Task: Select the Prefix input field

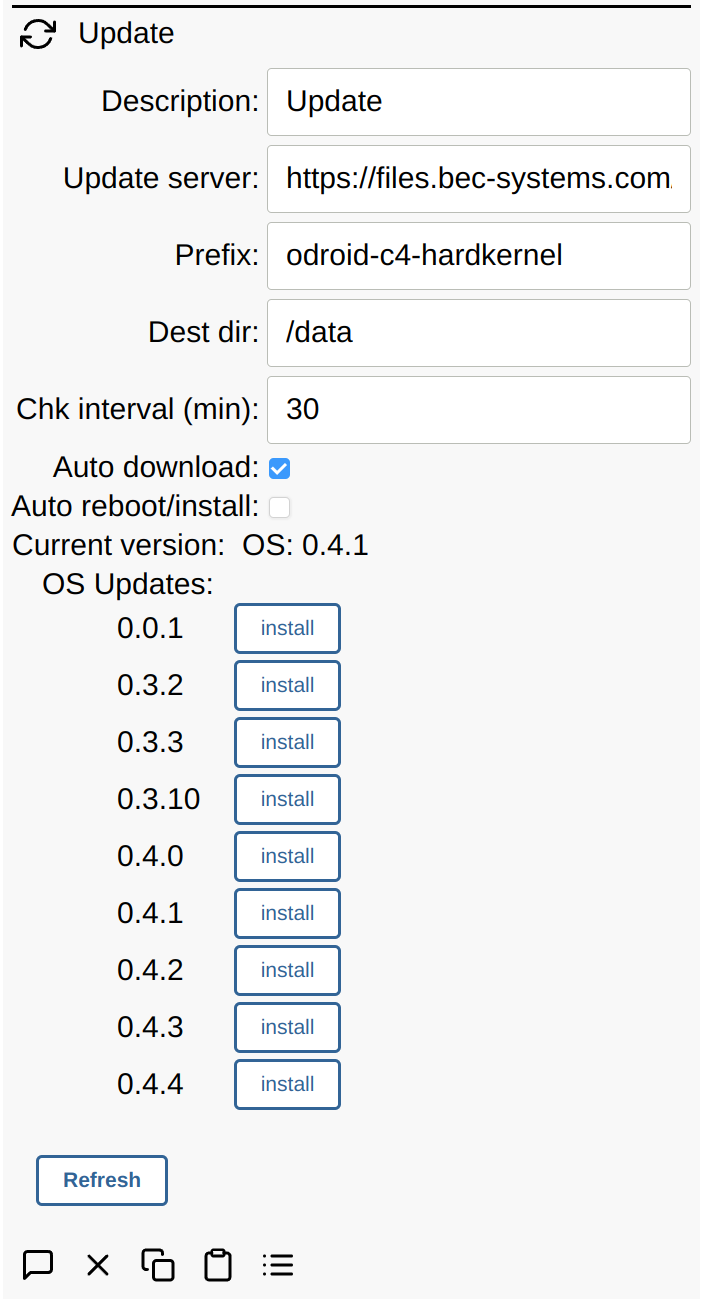Action: click(478, 256)
